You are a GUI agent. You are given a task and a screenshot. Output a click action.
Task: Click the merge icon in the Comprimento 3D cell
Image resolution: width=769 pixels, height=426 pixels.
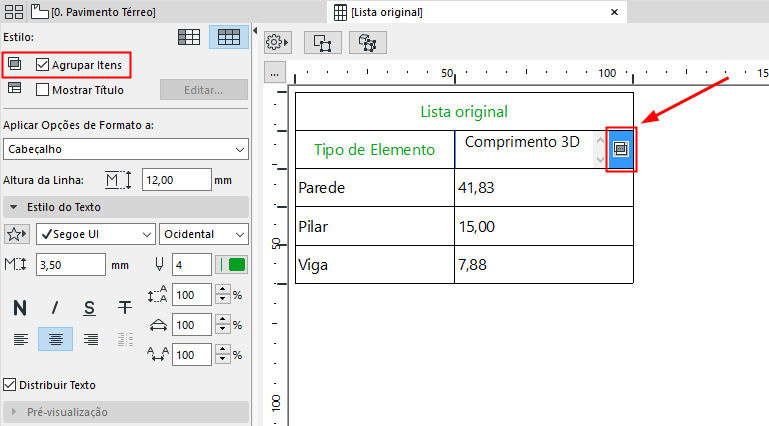[x=620, y=148]
